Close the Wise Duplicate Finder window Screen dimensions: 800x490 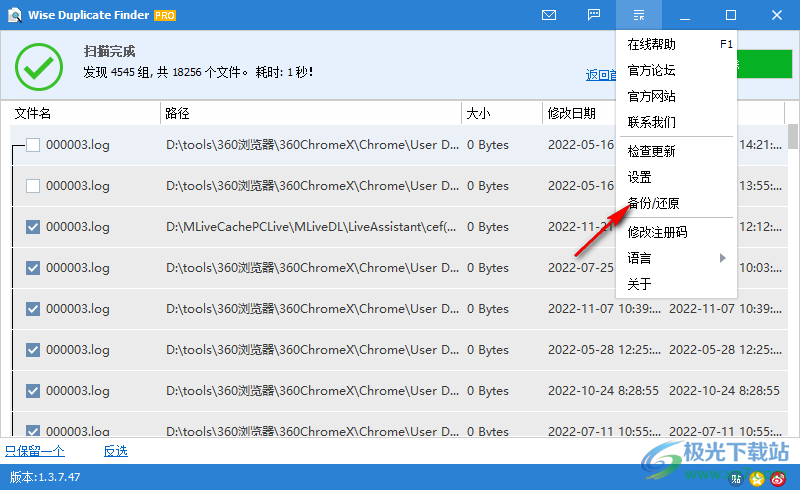click(777, 15)
